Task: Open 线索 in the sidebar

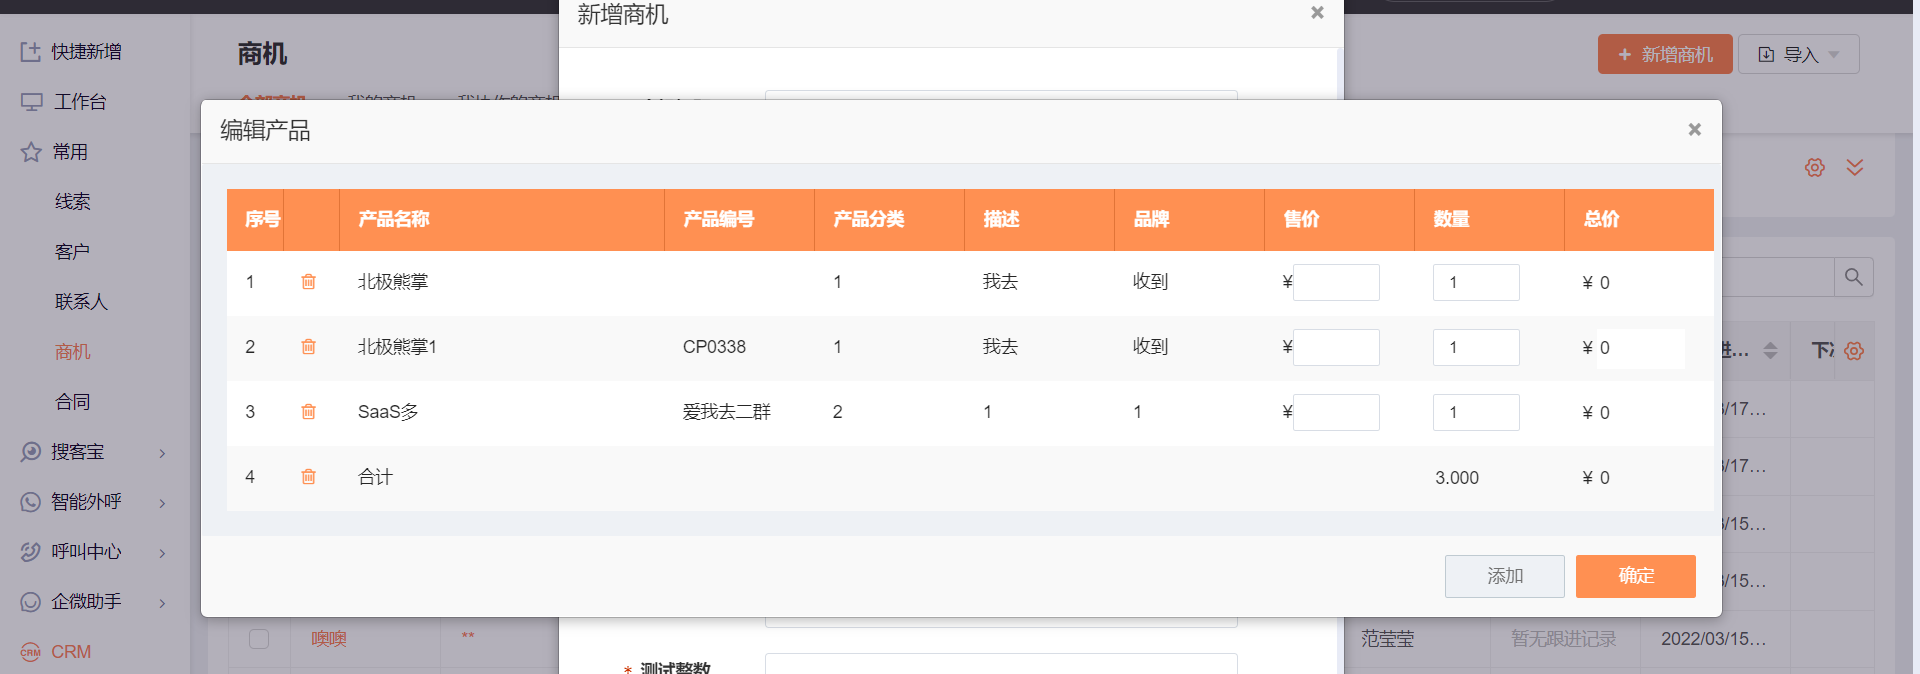Action: coord(73,201)
